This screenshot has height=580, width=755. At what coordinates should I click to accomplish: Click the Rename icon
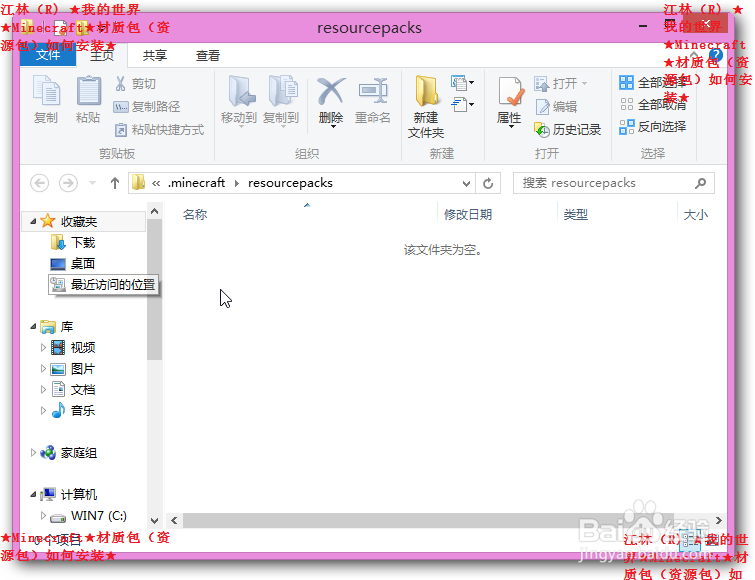373,90
